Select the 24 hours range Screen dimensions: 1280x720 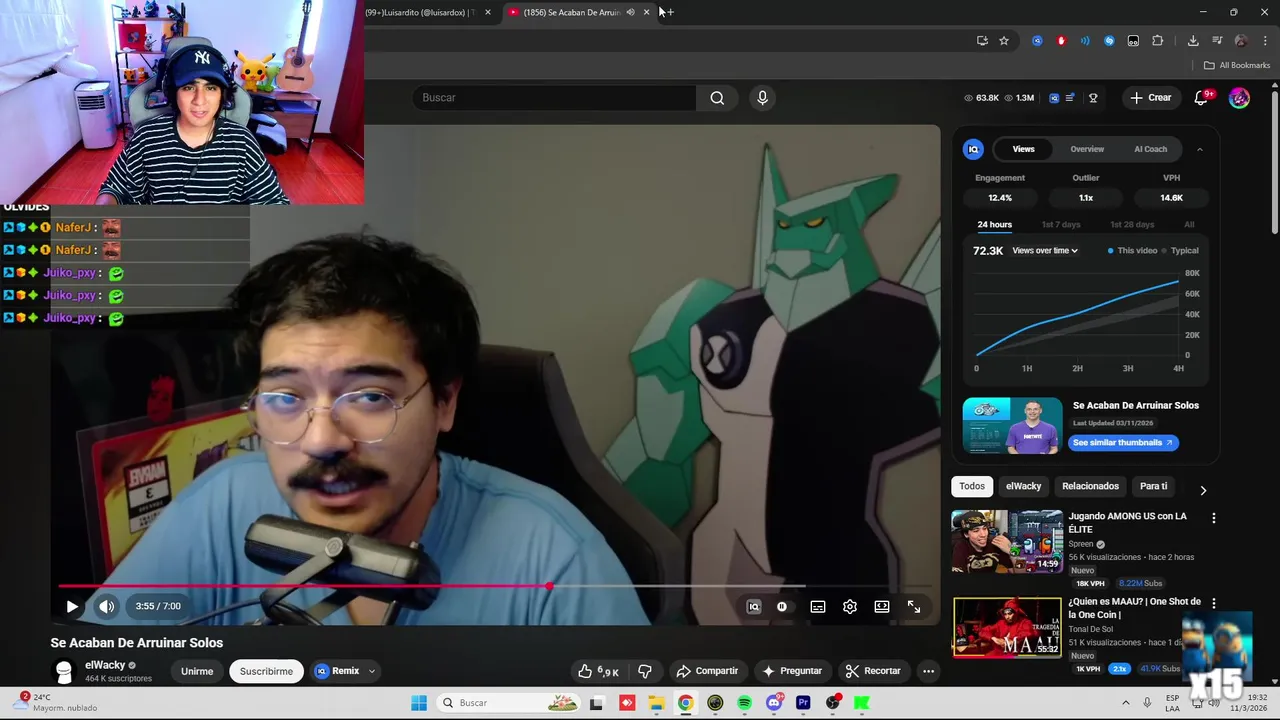[x=994, y=224]
